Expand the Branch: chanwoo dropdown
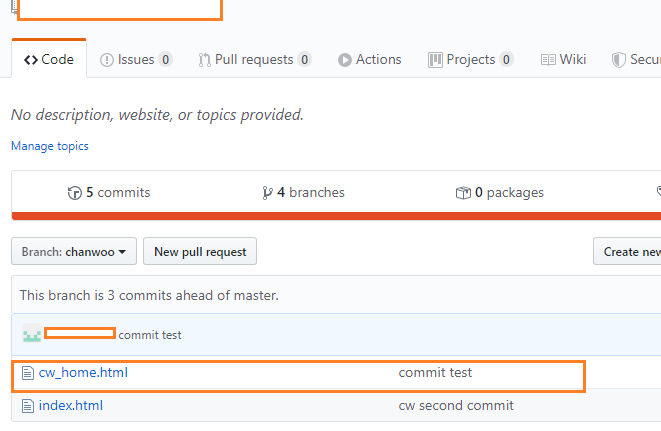Image resolution: width=661 pixels, height=431 pixels. pos(74,251)
